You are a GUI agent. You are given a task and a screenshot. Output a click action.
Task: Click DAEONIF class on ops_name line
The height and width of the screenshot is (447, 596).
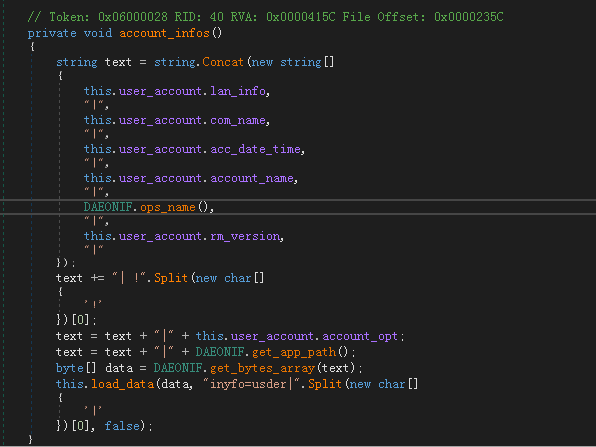click(x=108, y=207)
